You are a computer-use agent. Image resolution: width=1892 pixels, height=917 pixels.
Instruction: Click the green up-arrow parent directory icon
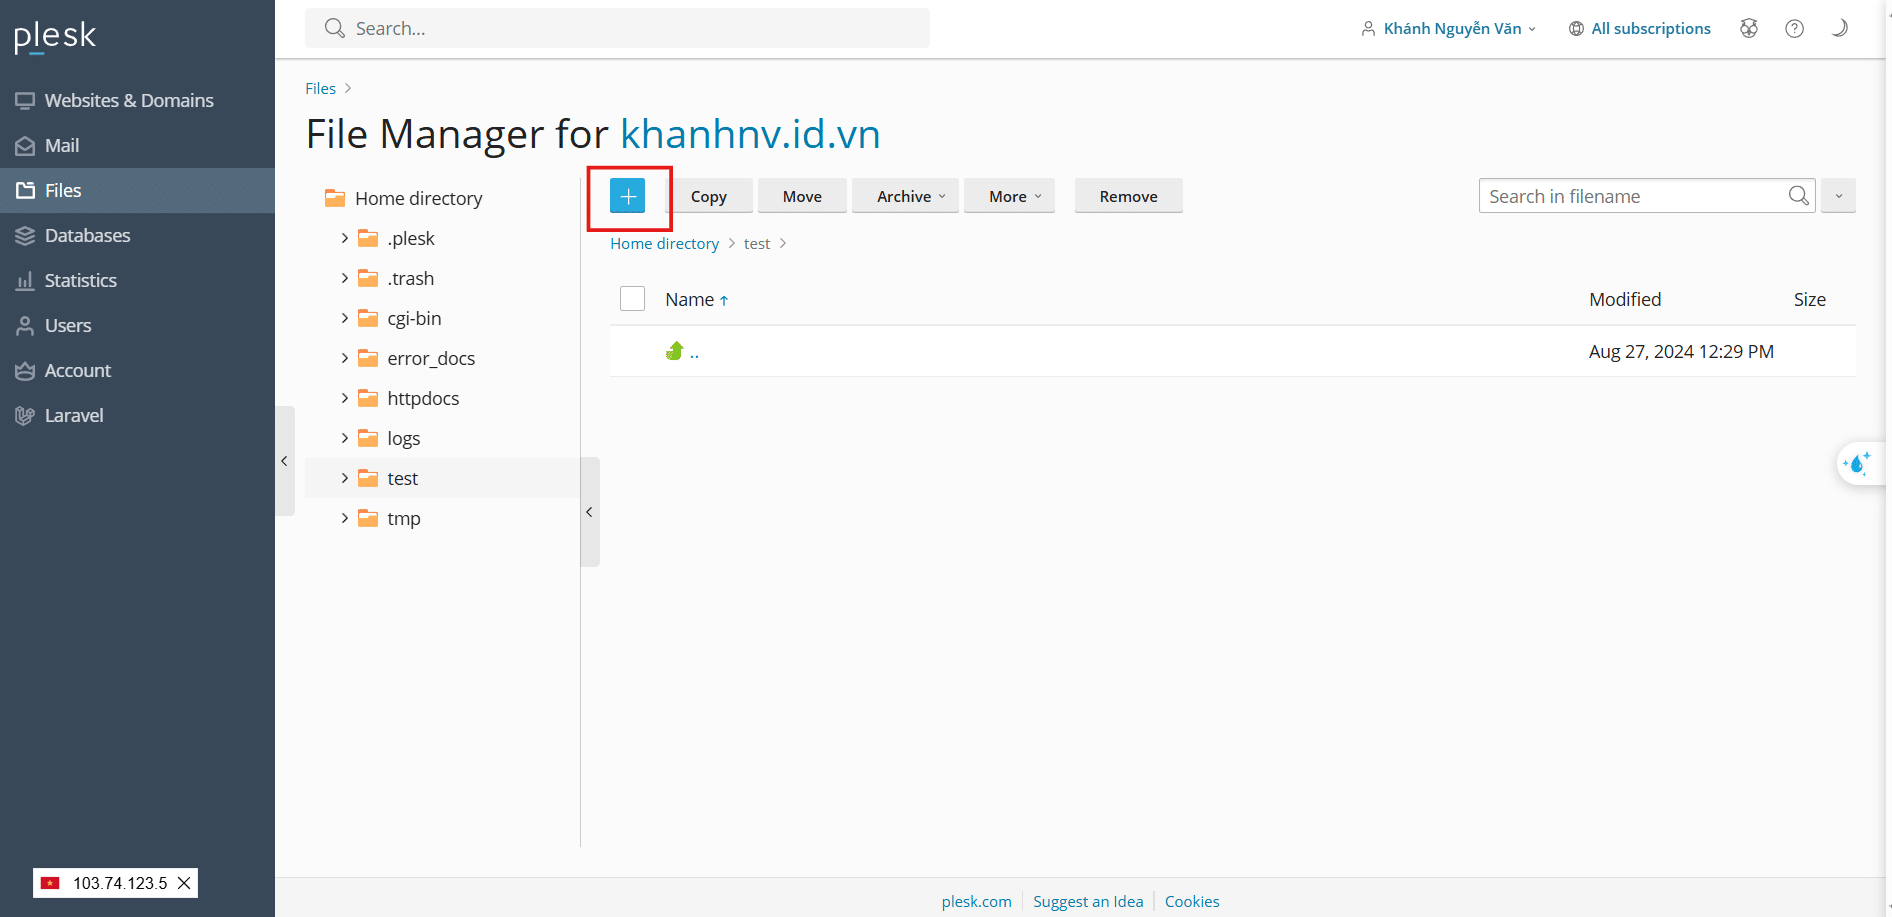(x=675, y=351)
